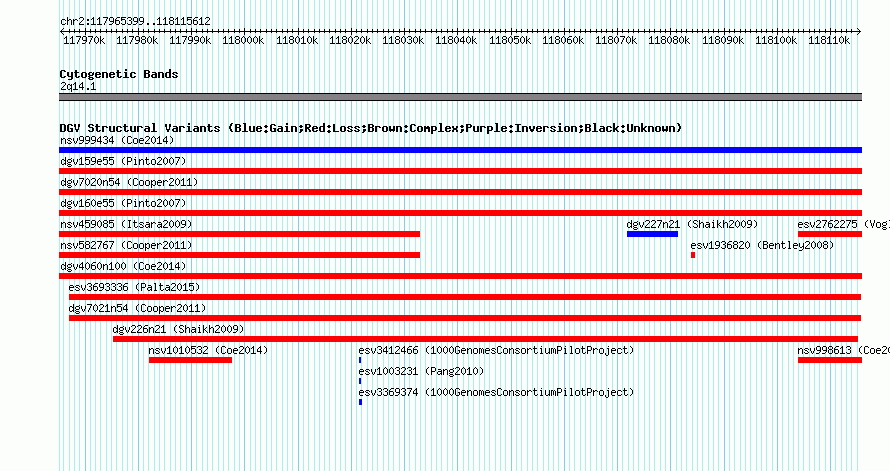The height and width of the screenshot is (471, 890).
Task: Select the red esv2762275 loss bar
Action: point(830,234)
